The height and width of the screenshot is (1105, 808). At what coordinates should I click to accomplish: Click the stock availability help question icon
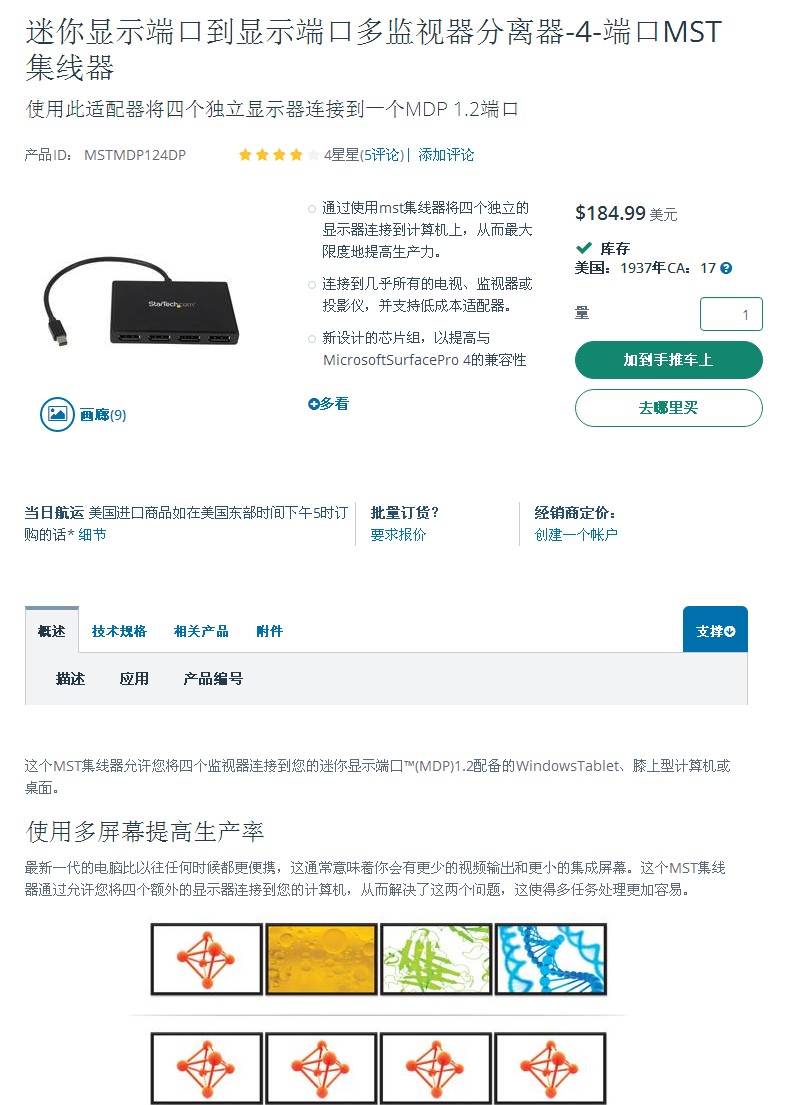coord(726,268)
